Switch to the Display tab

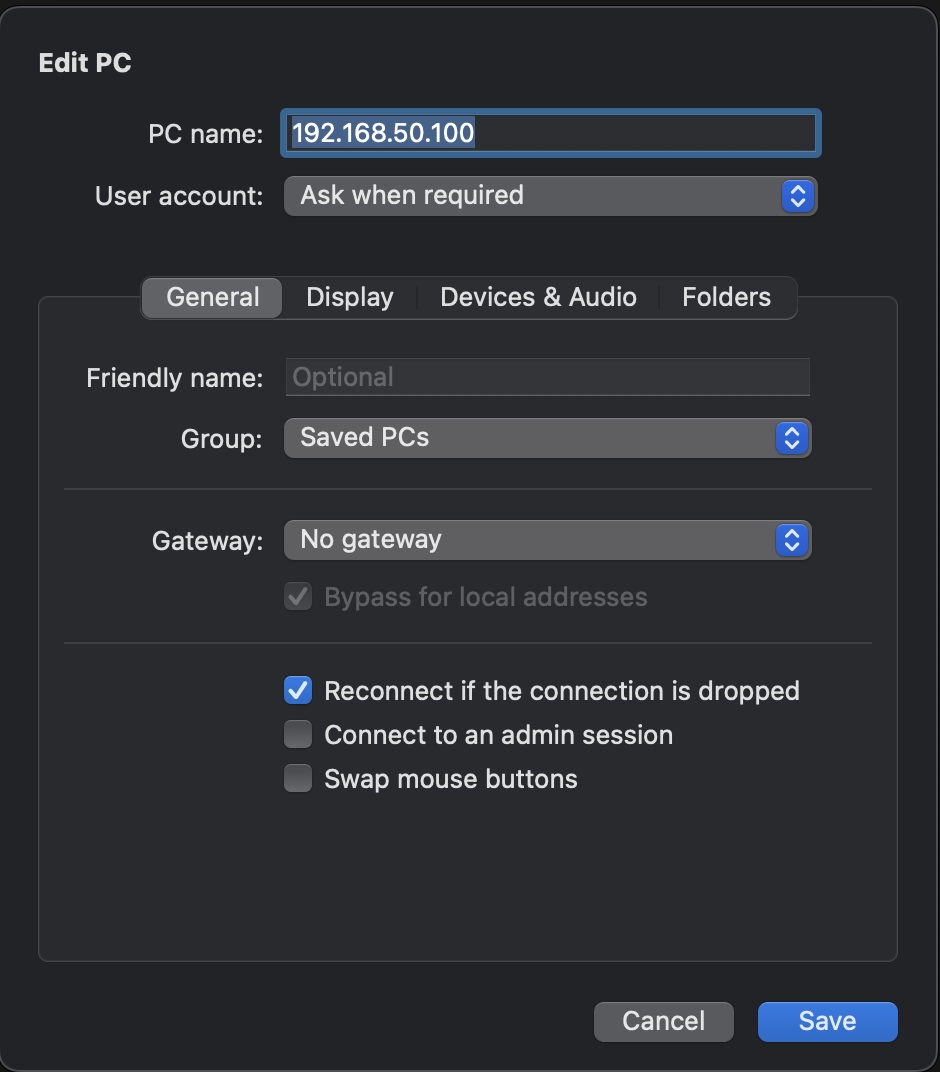[x=350, y=298]
